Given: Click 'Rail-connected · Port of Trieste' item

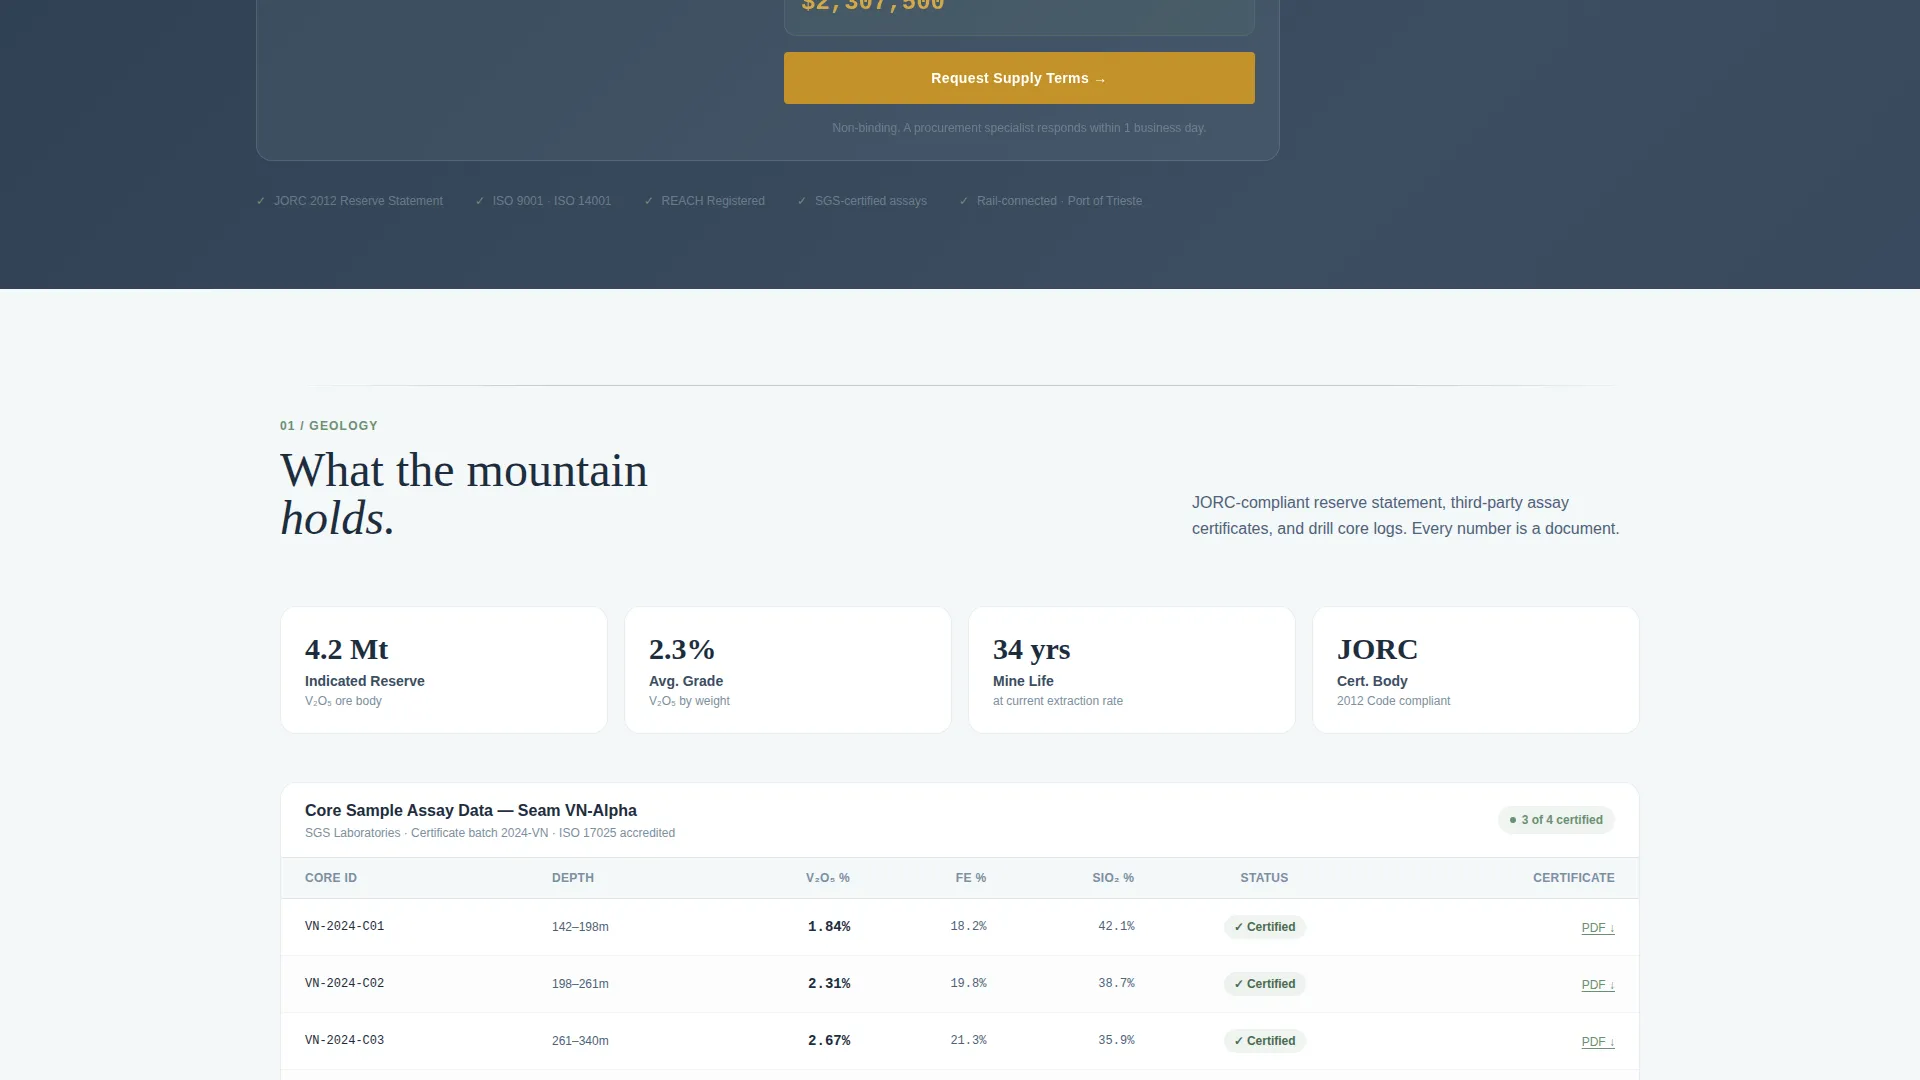Looking at the screenshot, I should point(1051,201).
